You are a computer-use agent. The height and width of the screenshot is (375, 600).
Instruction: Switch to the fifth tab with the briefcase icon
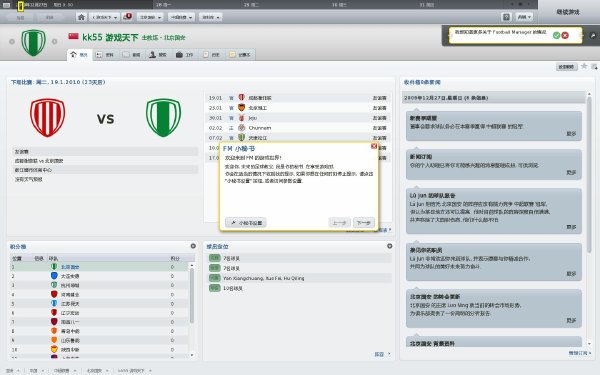pos(184,55)
